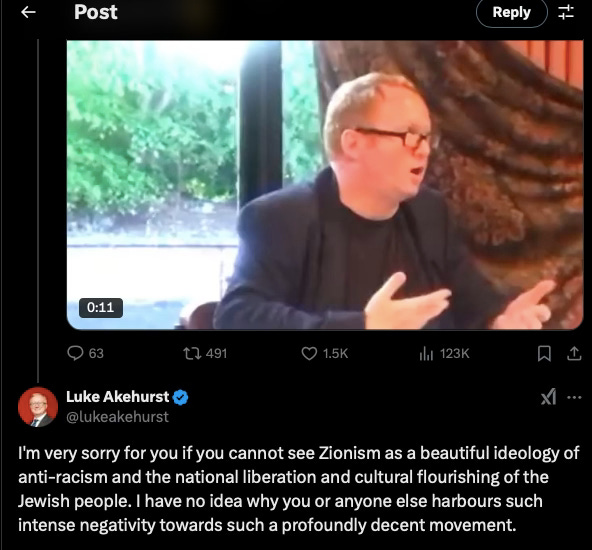Share the post via the upload-arrow icon

[574, 354]
